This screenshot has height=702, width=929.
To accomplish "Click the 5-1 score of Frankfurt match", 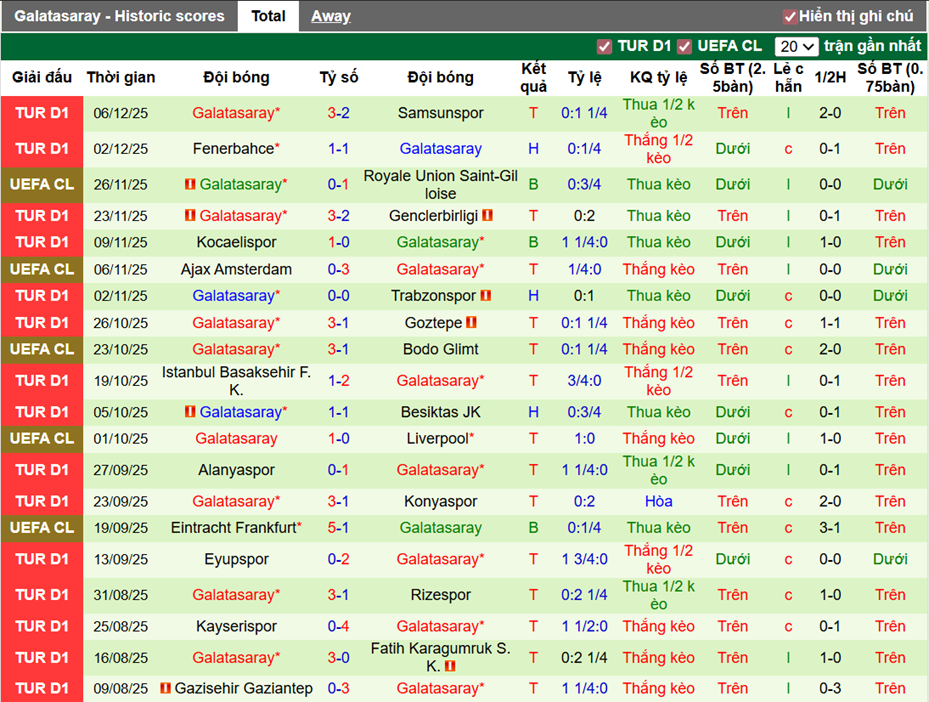I will coord(338,527).
